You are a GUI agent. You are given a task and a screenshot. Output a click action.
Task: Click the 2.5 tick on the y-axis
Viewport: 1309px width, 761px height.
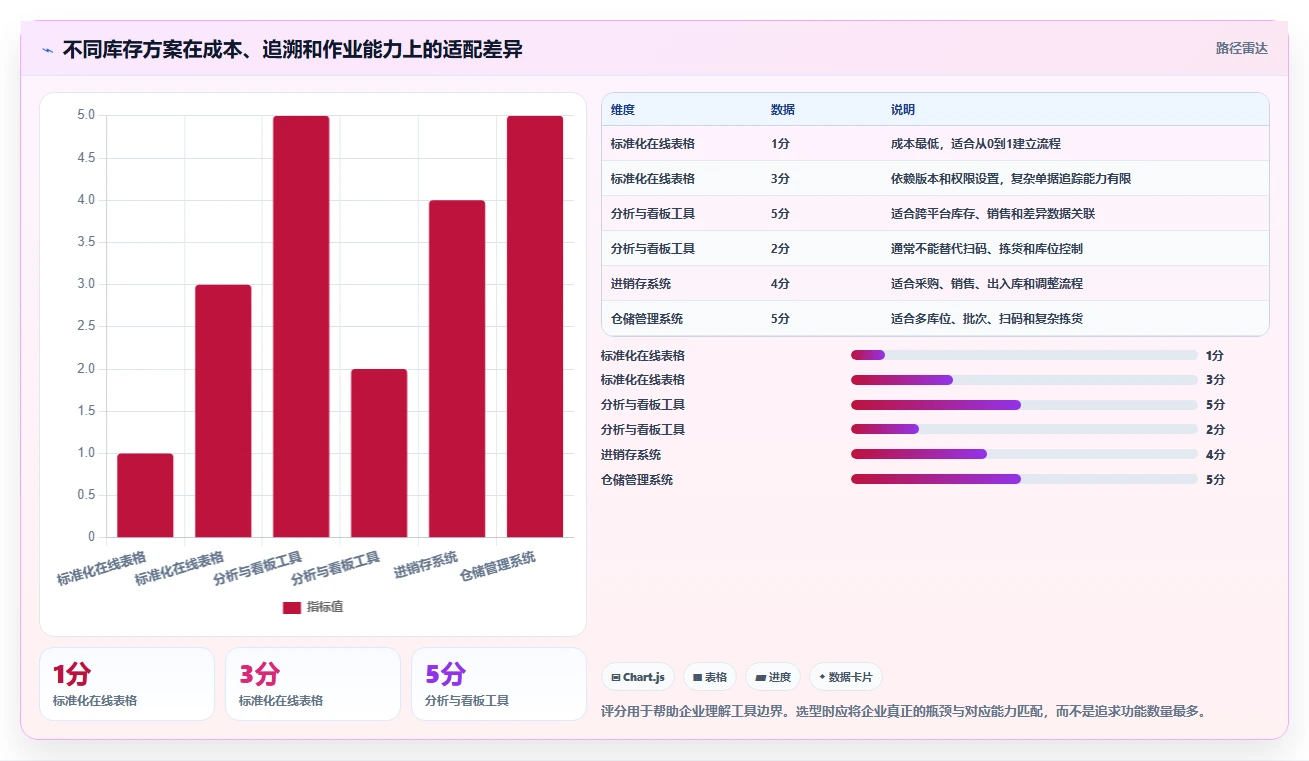click(86, 326)
